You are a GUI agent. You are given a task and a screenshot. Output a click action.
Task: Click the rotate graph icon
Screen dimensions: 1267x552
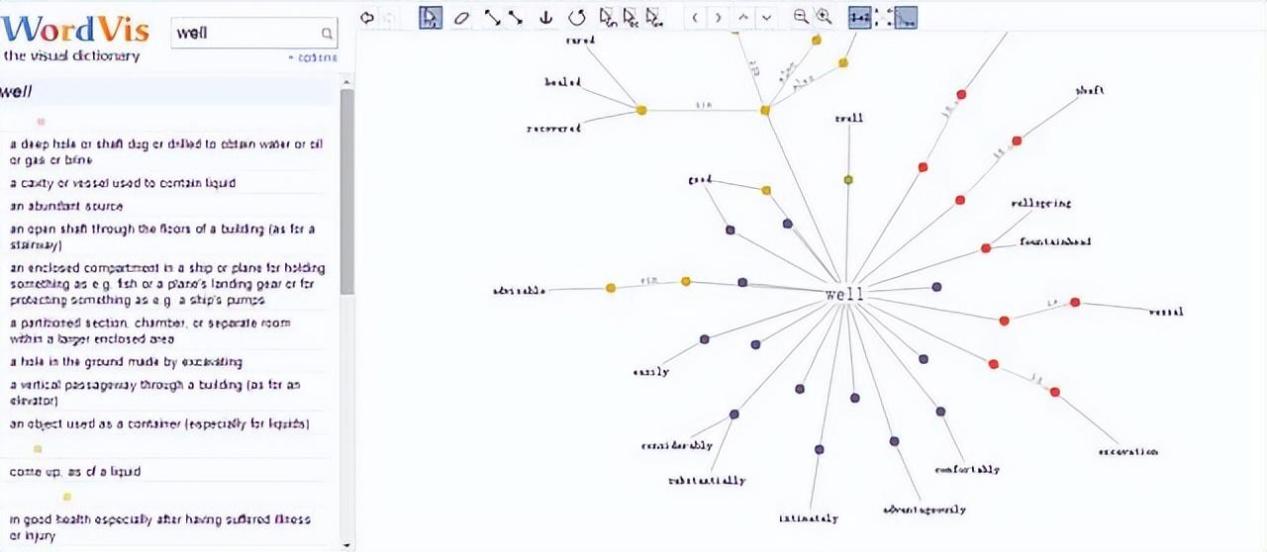(577, 17)
